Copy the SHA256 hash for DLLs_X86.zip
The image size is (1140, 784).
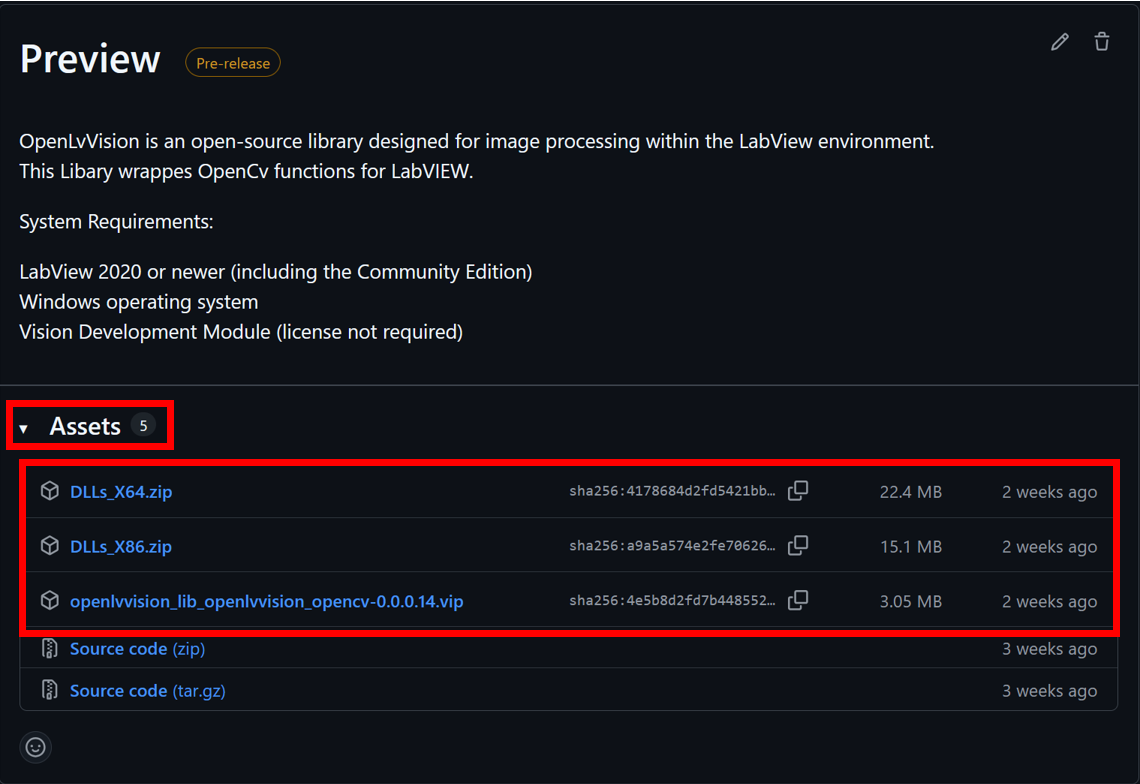798,546
